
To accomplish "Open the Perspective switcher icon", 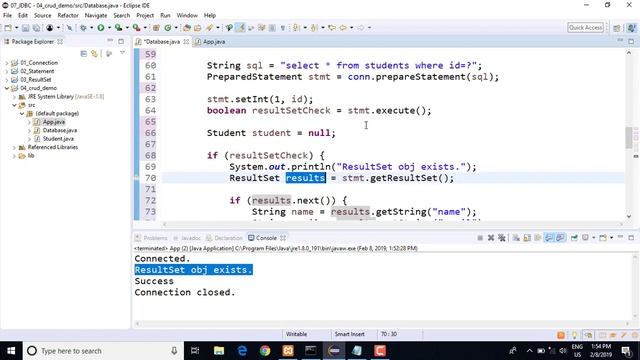I will [617, 28].
